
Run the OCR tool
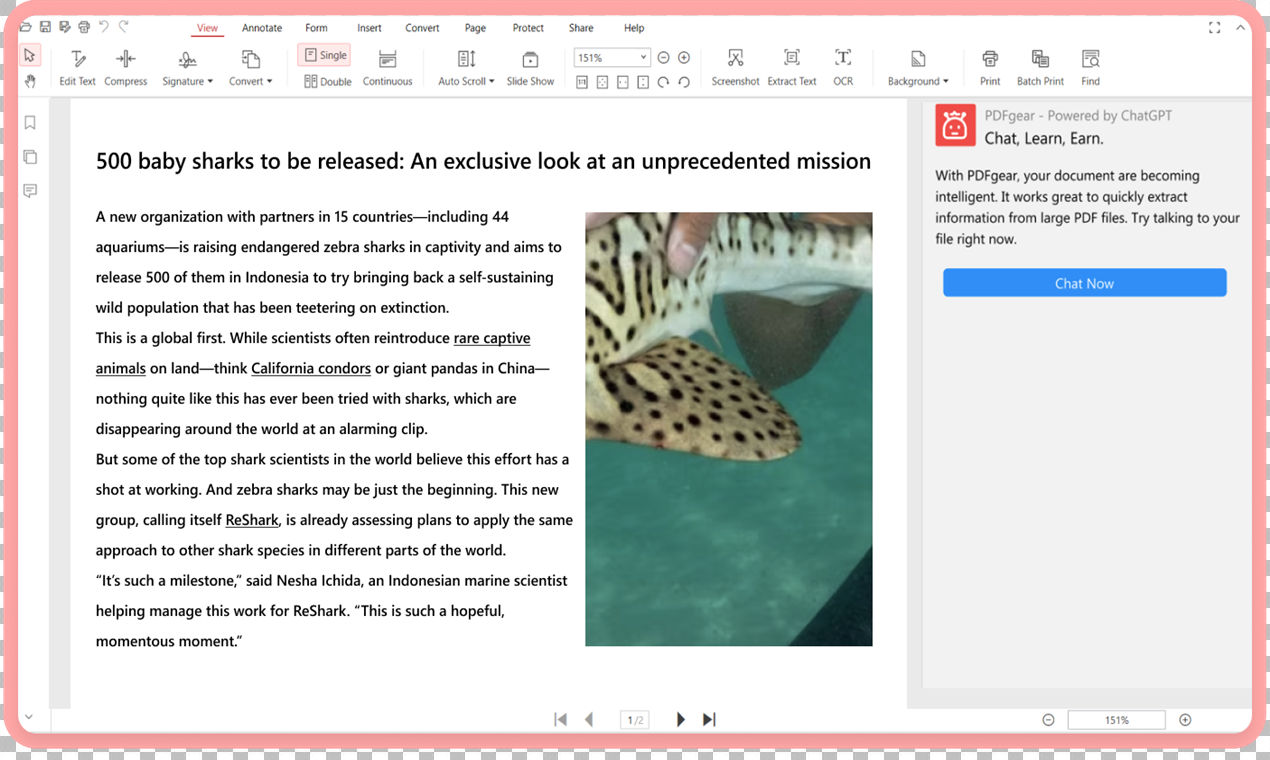click(x=843, y=68)
